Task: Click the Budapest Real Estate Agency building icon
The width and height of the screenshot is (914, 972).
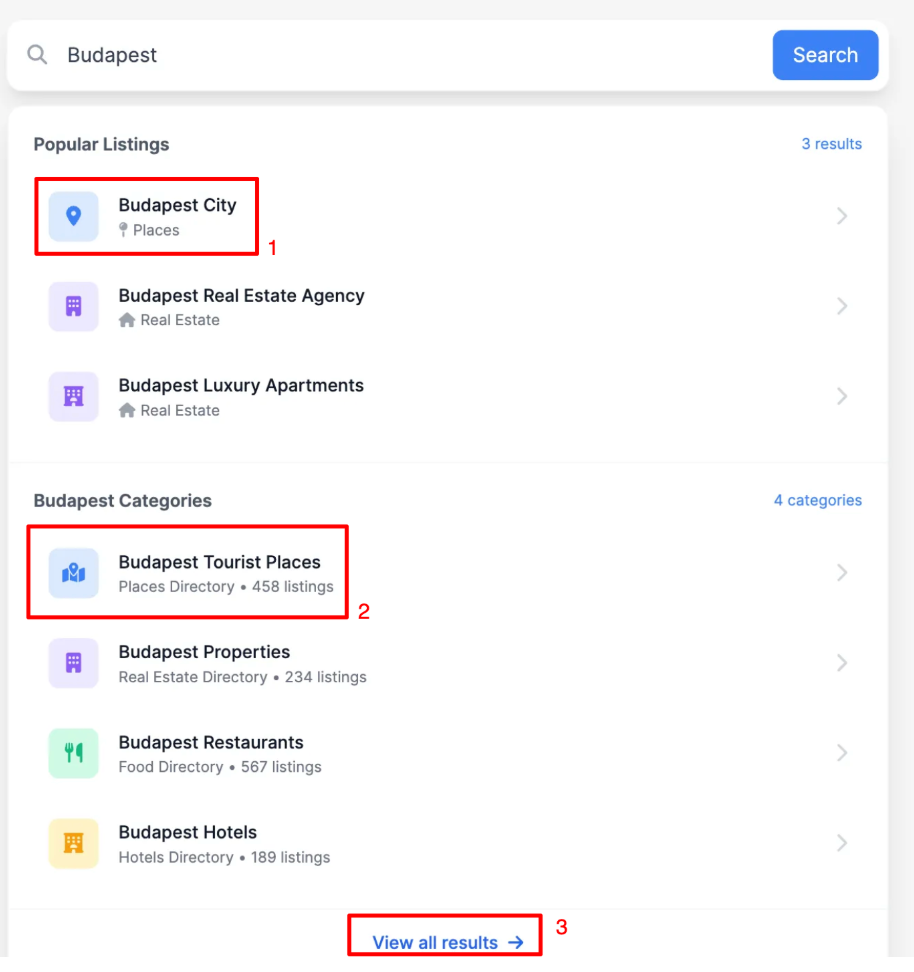Action: (73, 306)
